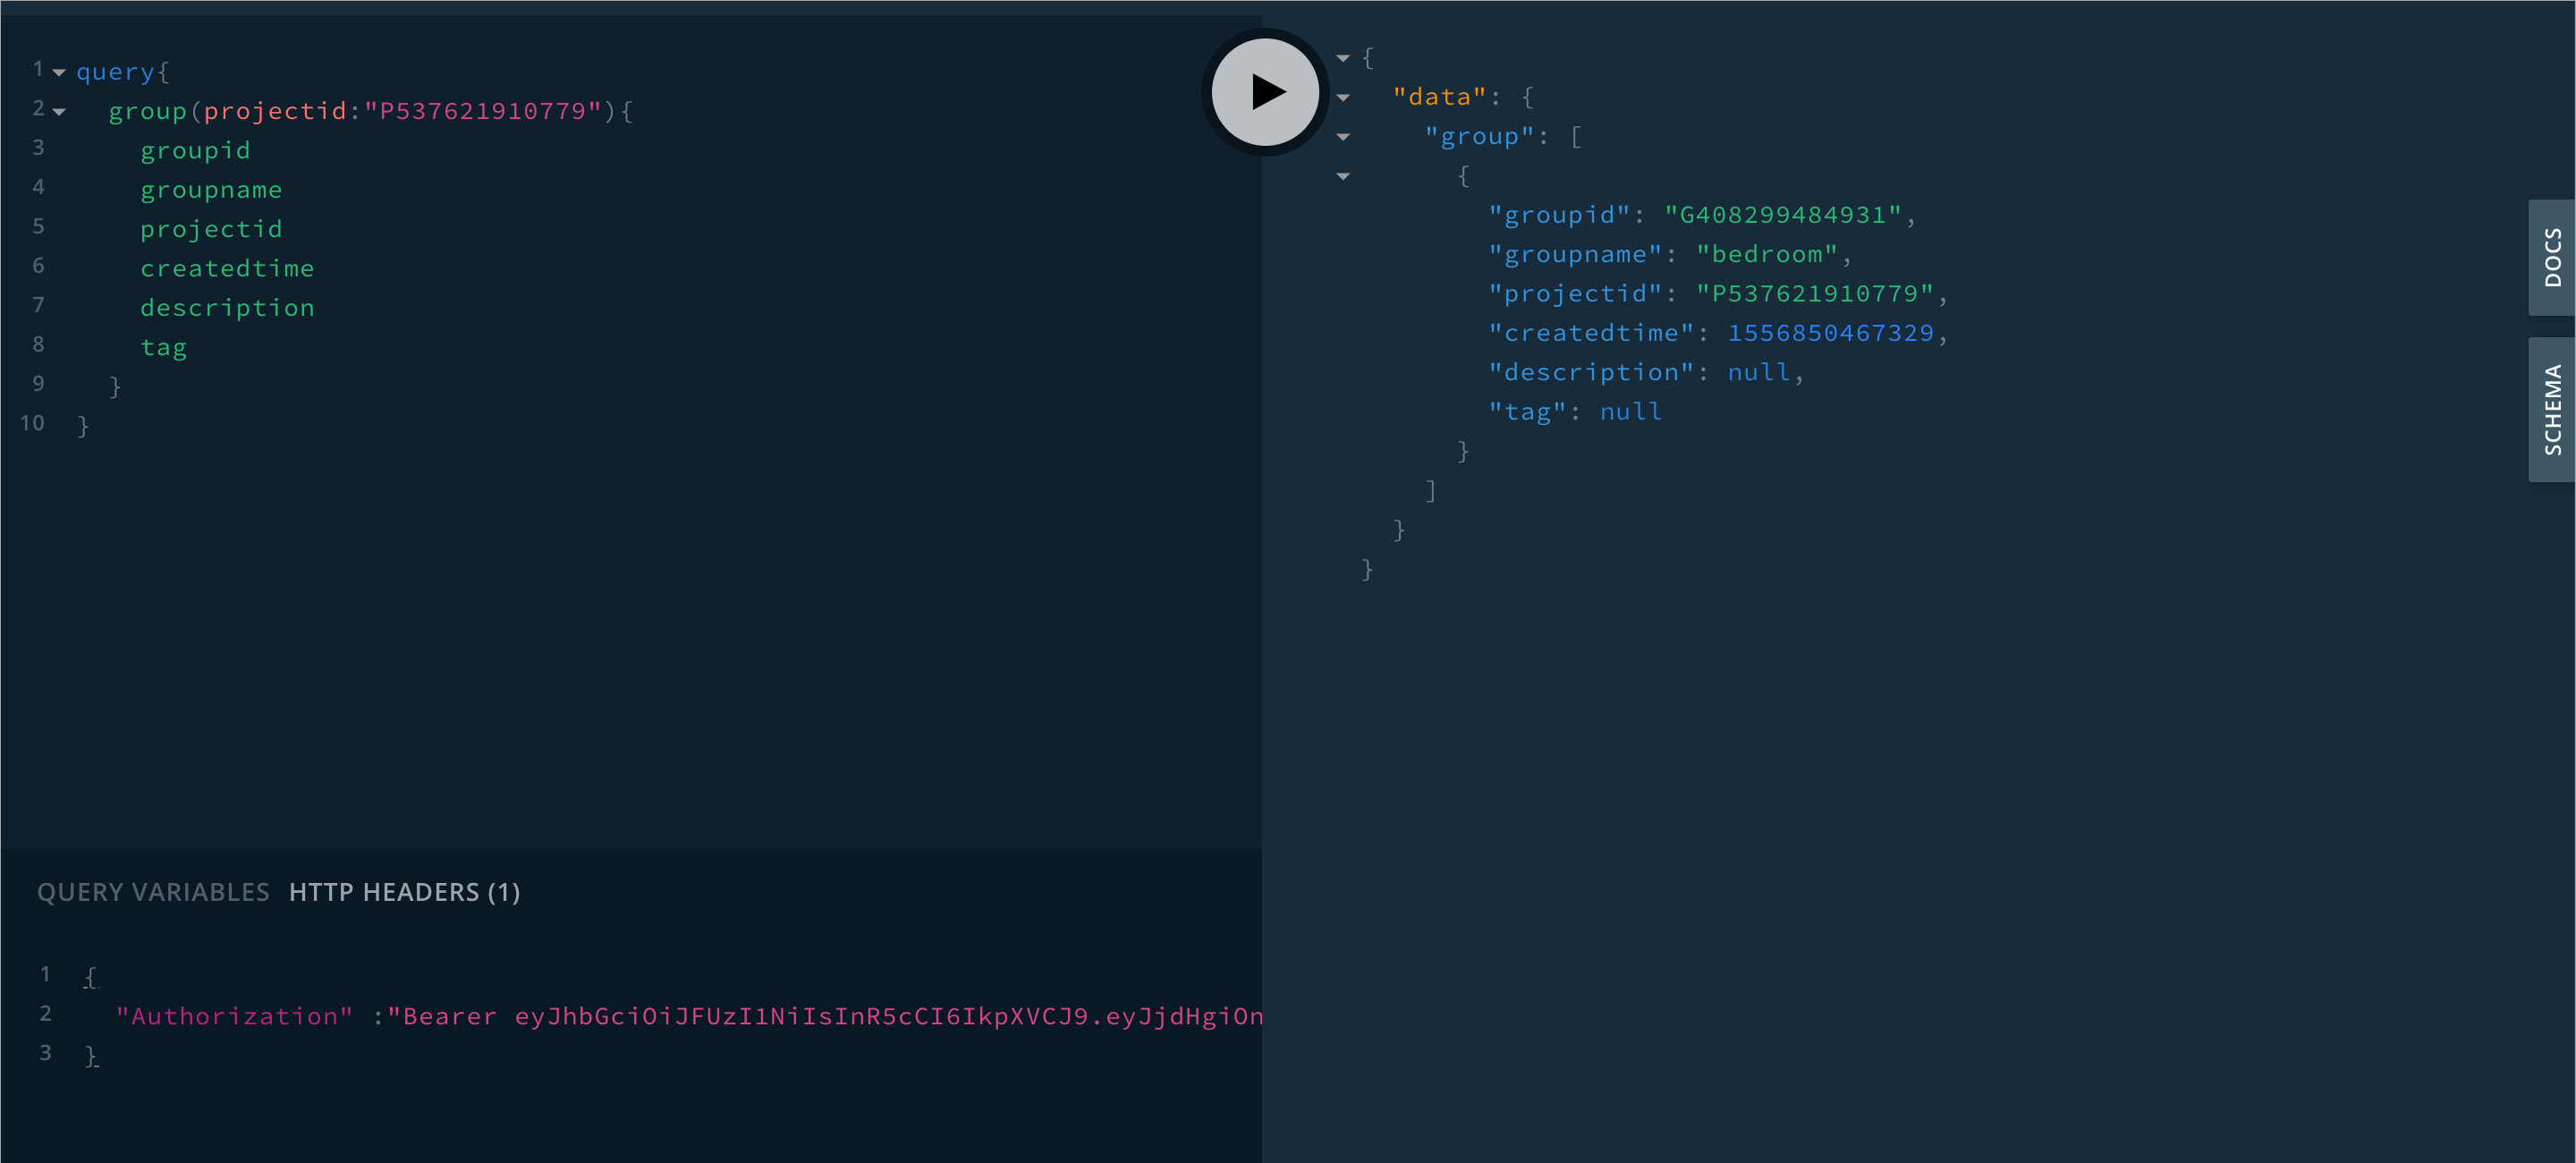Collapse the group block on line 2
This screenshot has width=2576, height=1163.
coord(59,111)
